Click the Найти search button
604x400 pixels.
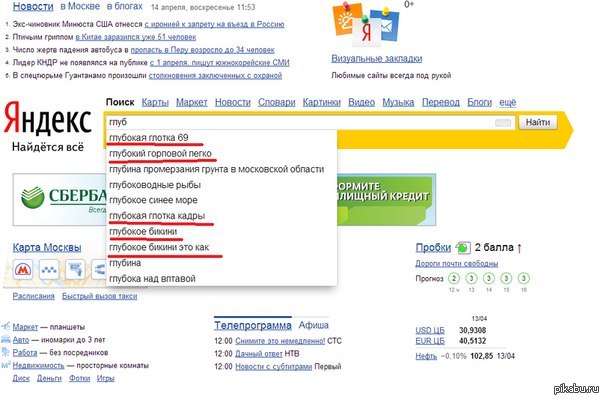coord(538,123)
